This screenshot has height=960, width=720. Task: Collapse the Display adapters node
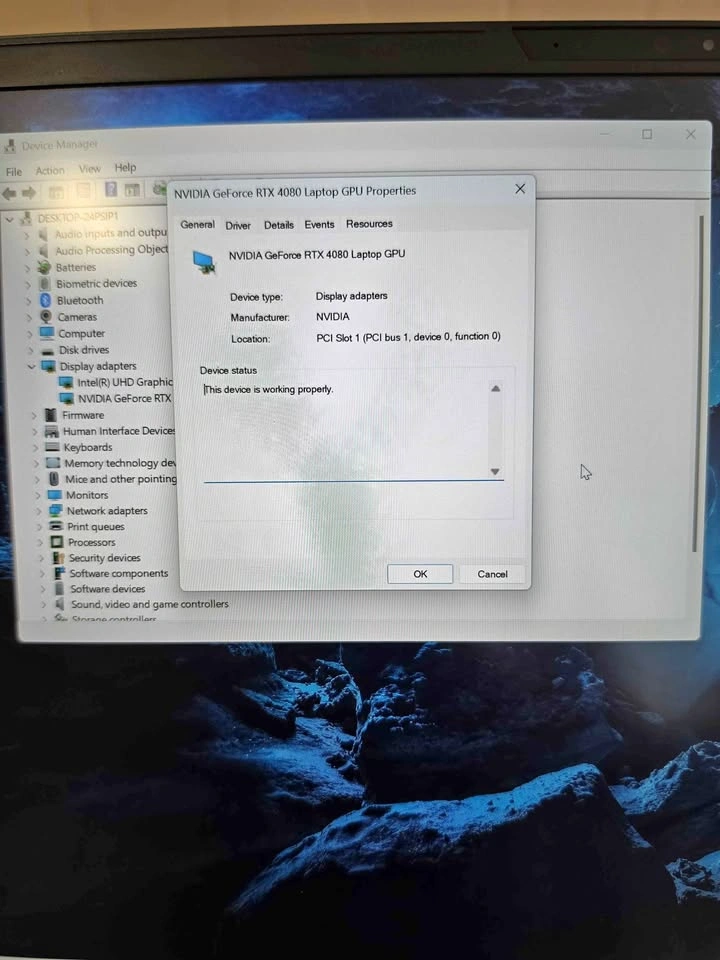click(x=31, y=366)
